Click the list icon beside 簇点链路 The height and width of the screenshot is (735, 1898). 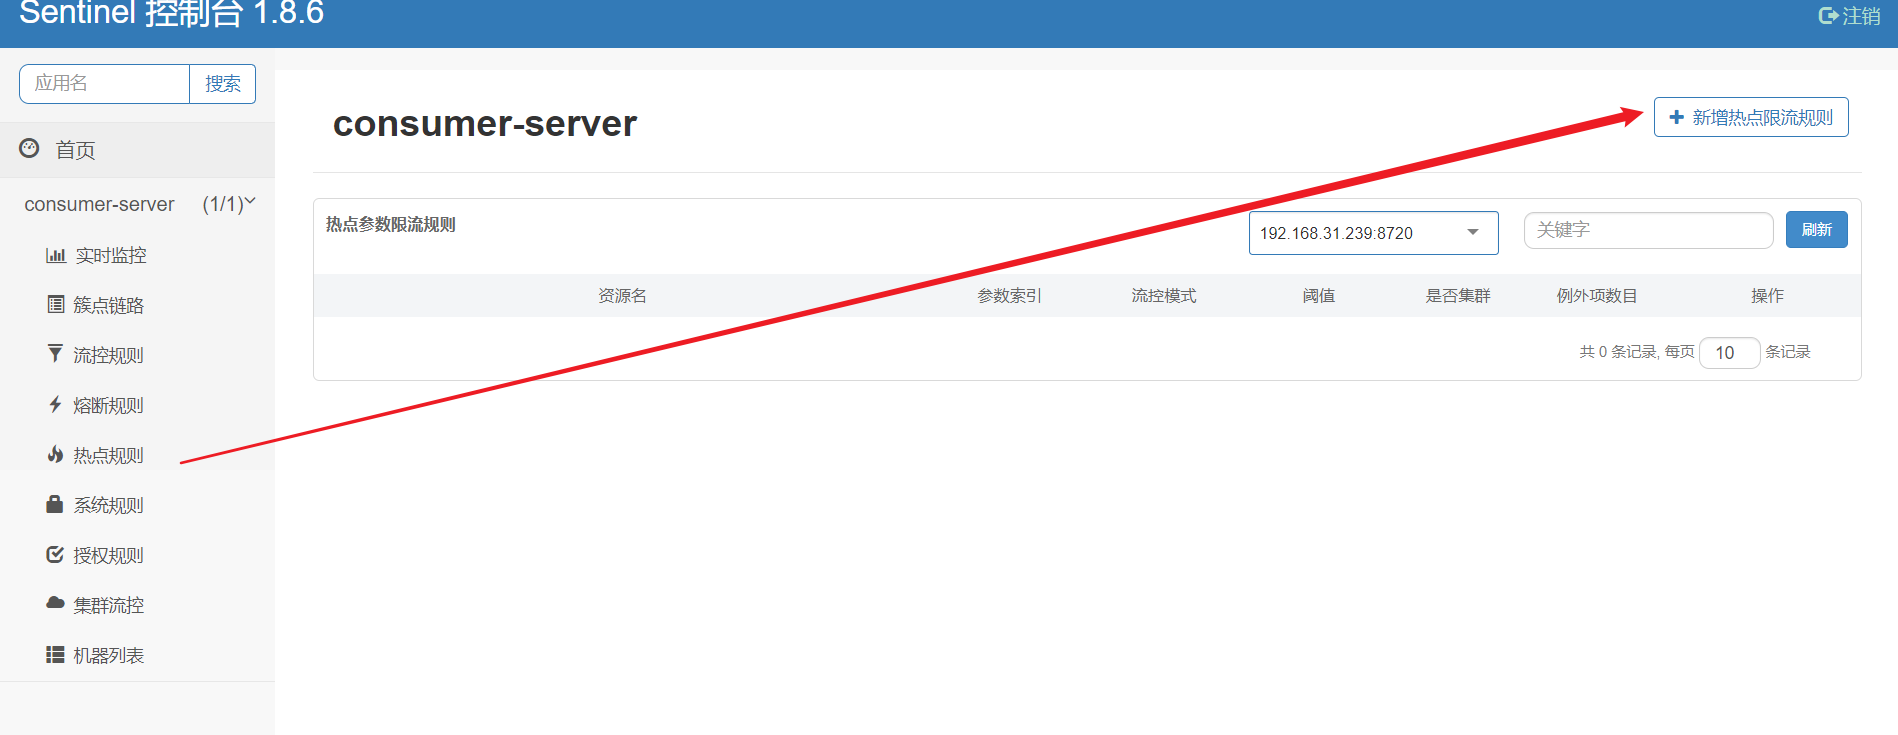tap(56, 304)
